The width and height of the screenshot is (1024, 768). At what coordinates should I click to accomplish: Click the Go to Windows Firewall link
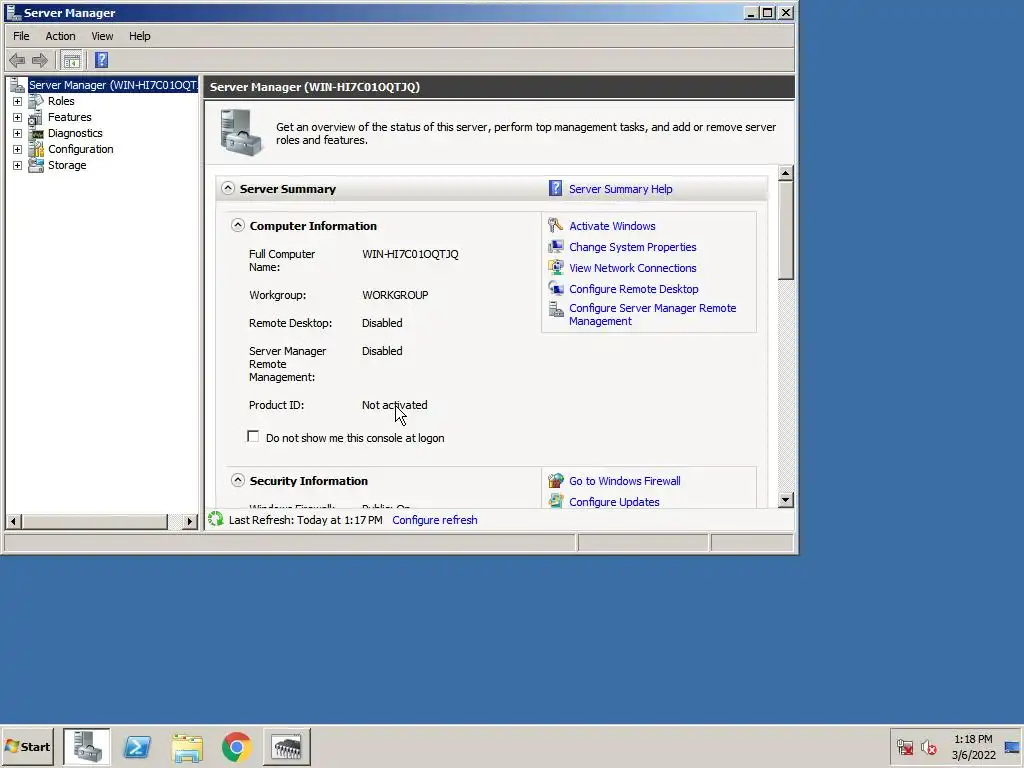[x=624, y=481]
